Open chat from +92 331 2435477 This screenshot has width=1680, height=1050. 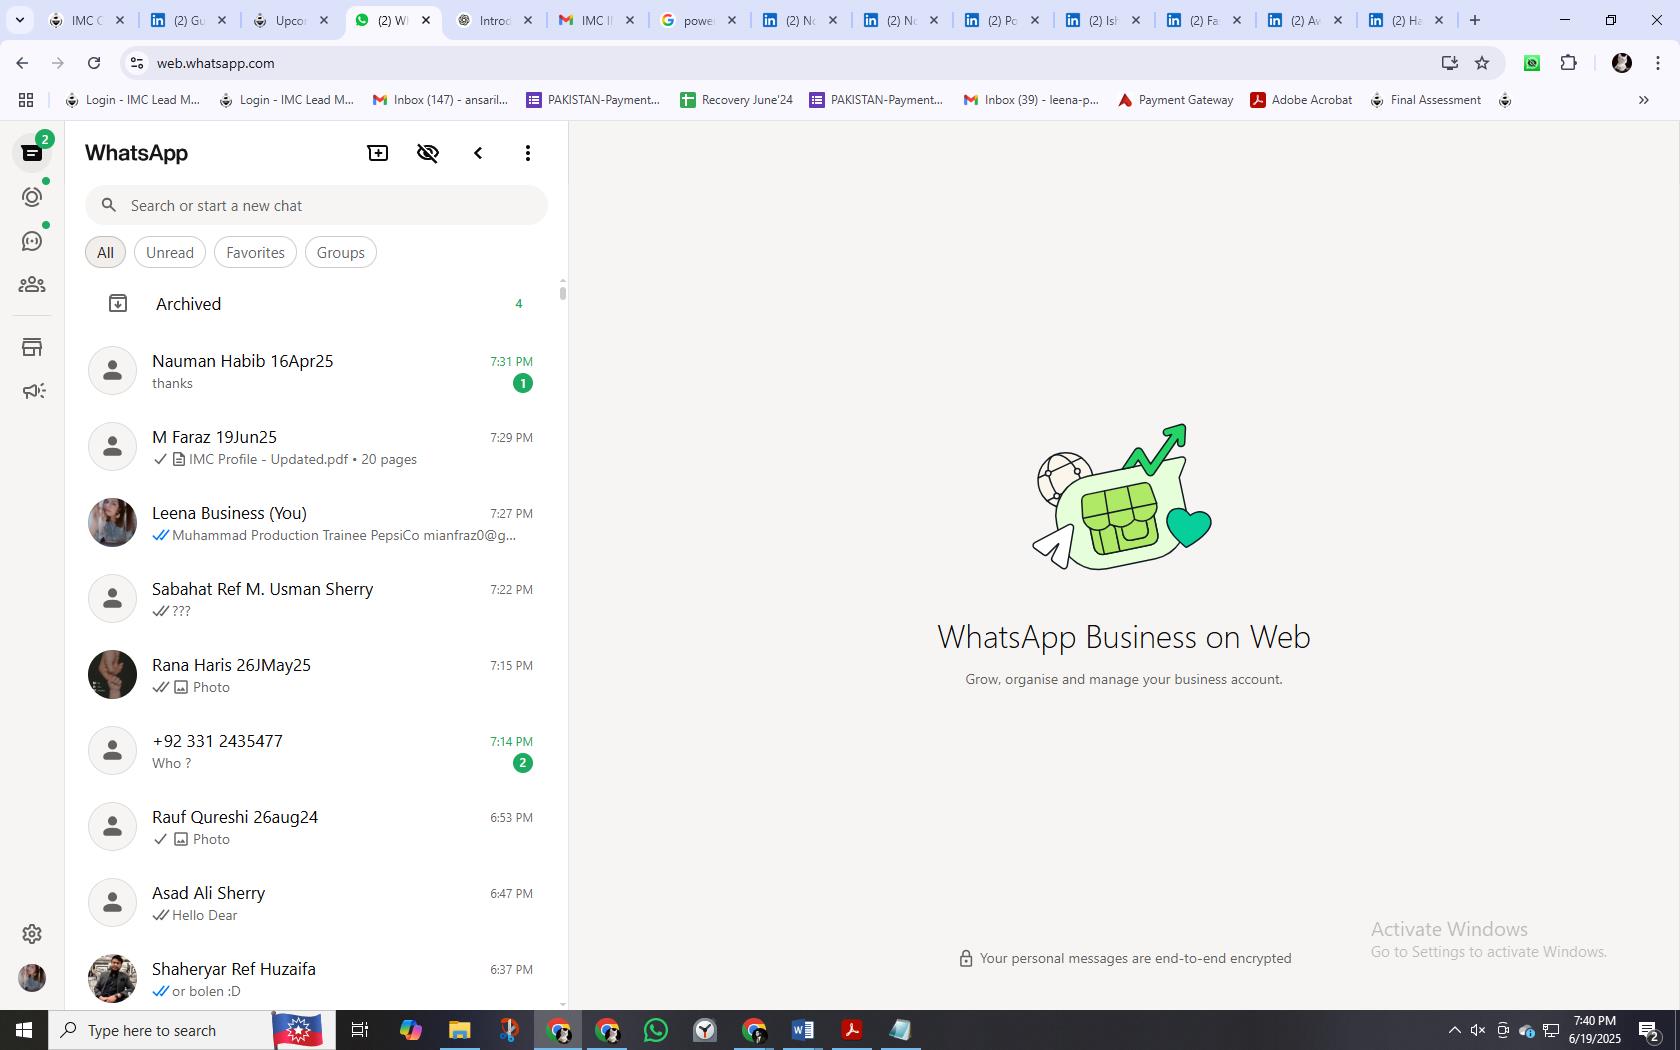[x=314, y=751]
